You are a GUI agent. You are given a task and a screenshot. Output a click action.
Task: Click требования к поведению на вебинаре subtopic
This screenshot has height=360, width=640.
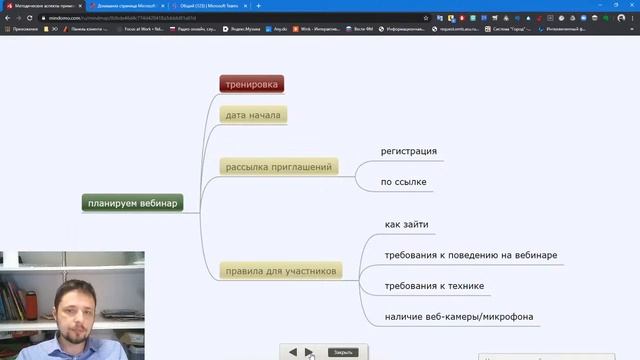[x=471, y=255]
